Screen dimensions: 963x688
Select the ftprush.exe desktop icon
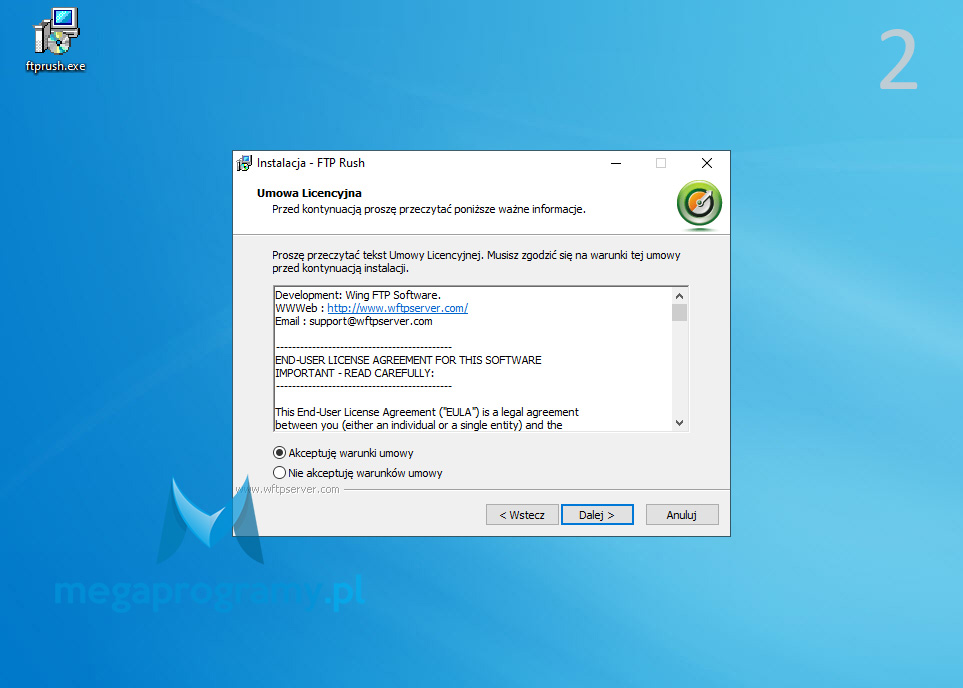click(56, 41)
